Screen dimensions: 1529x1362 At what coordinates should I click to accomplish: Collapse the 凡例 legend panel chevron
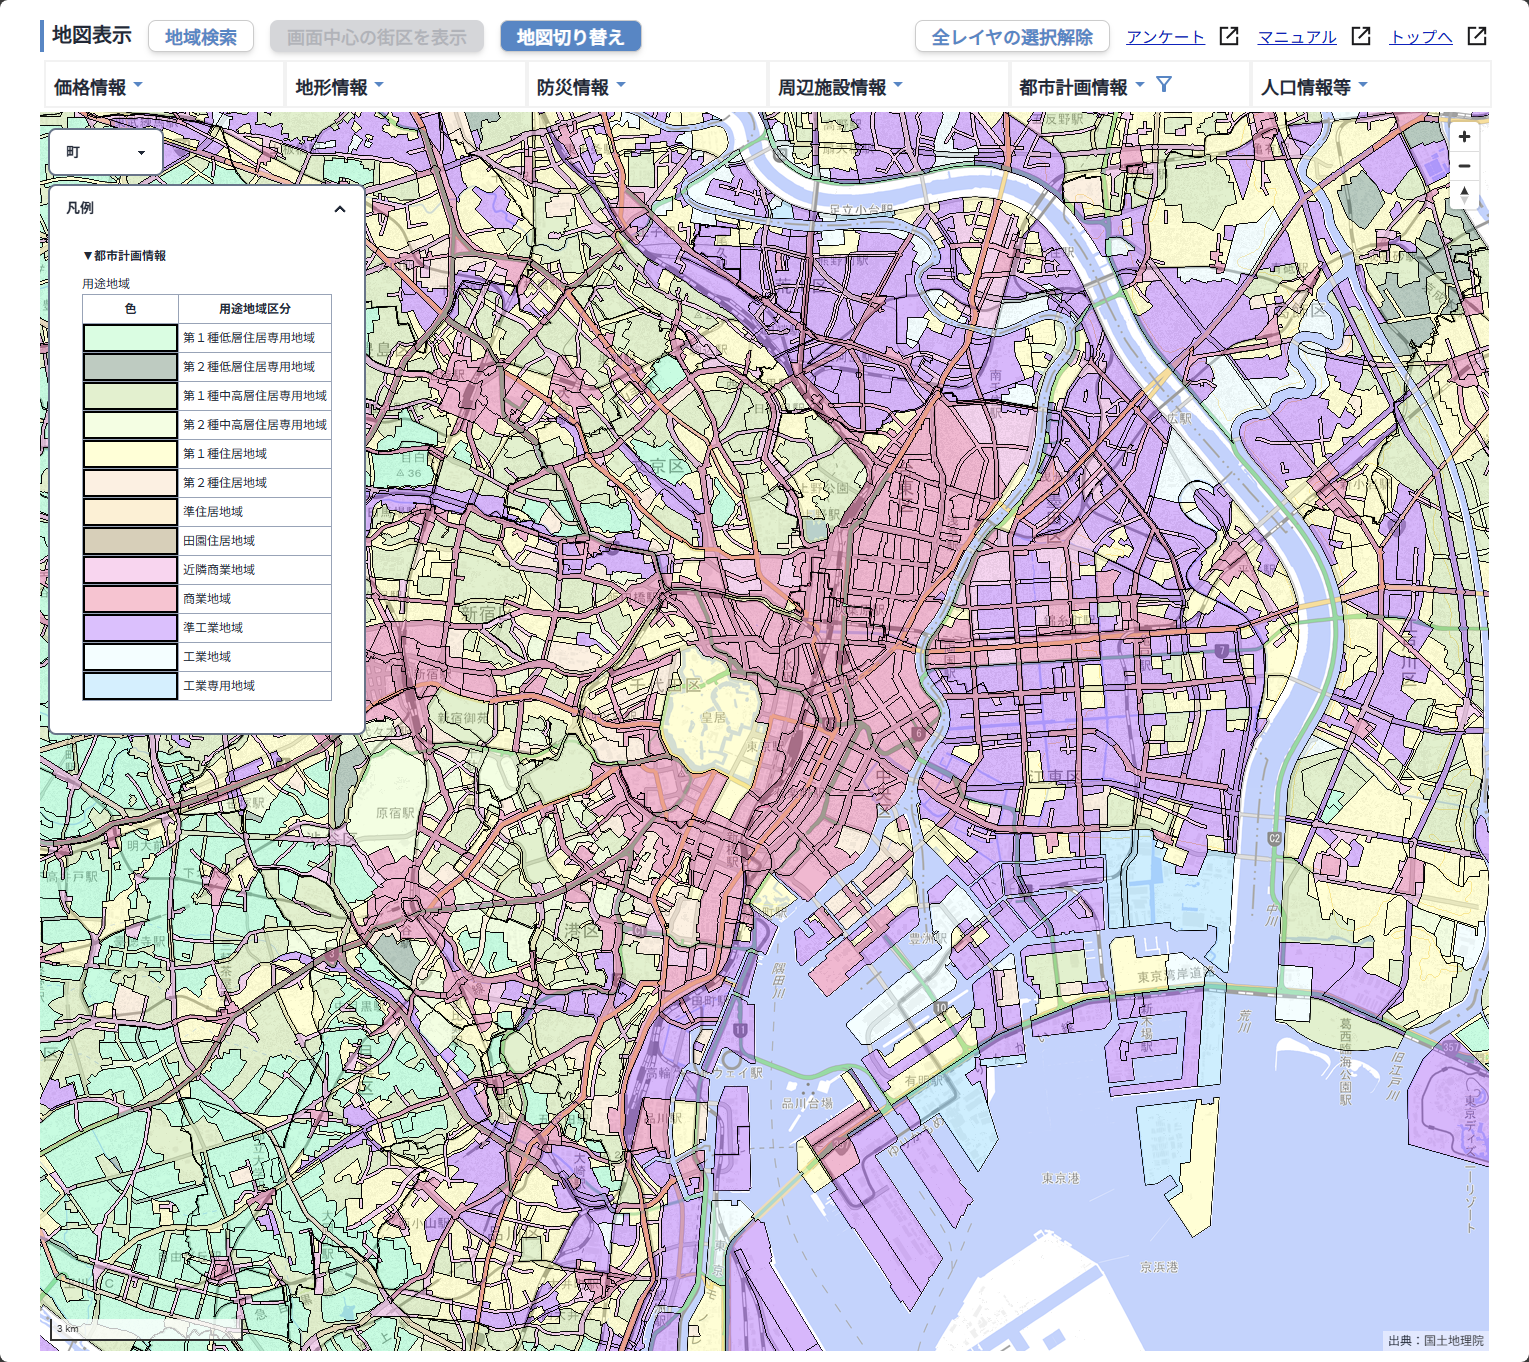tap(340, 209)
